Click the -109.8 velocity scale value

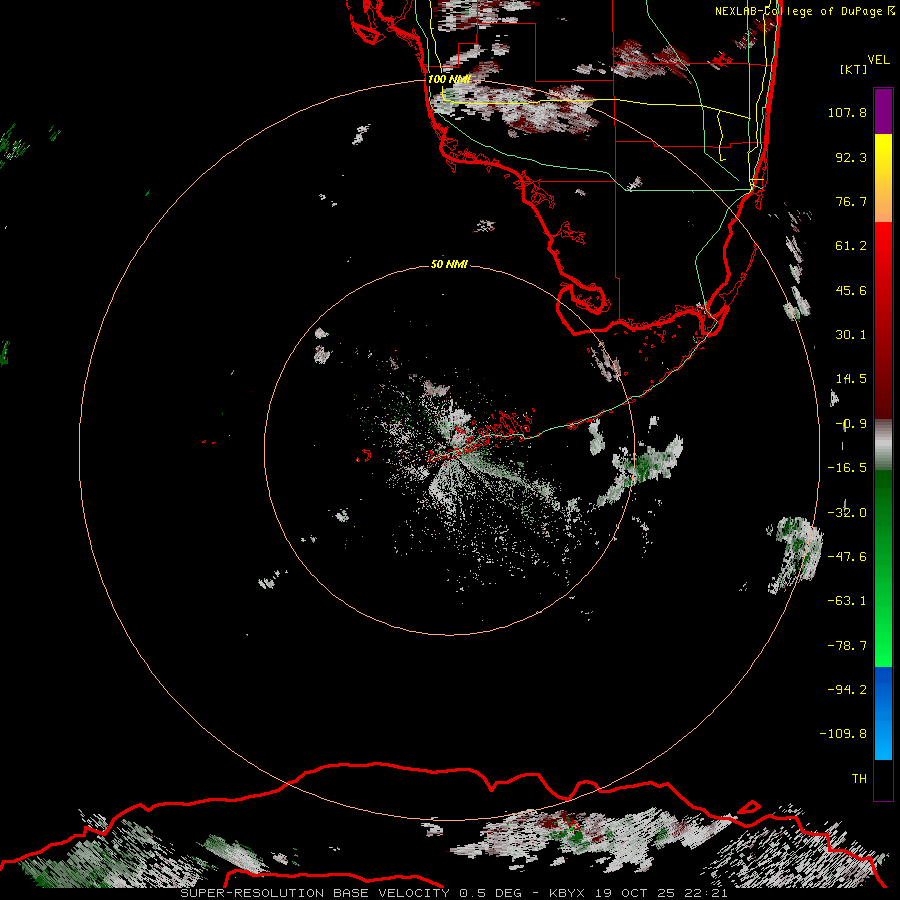tap(843, 734)
